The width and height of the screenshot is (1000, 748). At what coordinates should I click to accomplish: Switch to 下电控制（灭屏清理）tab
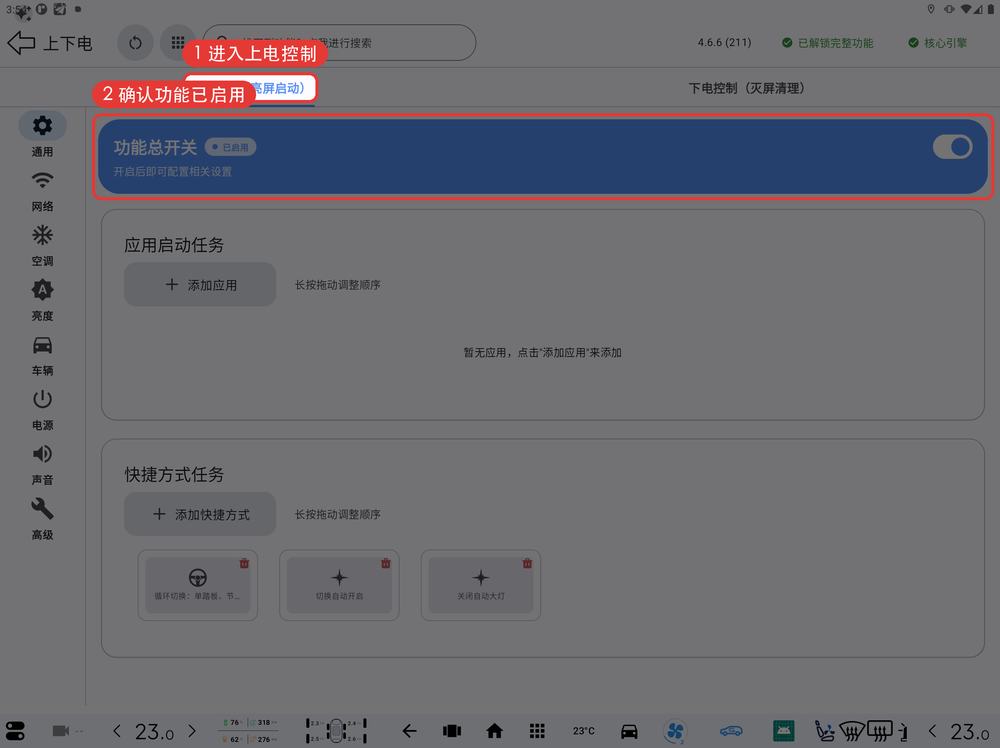(x=746, y=88)
